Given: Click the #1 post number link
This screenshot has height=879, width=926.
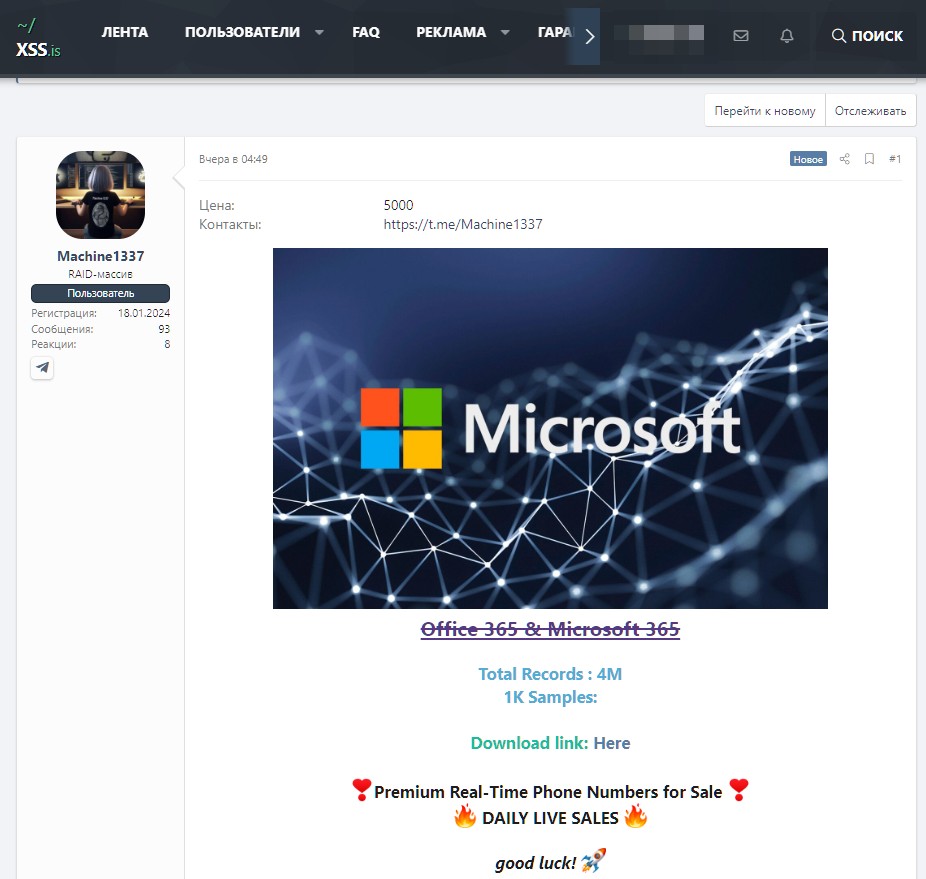Looking at the screenshot, I should pos(895,159).
